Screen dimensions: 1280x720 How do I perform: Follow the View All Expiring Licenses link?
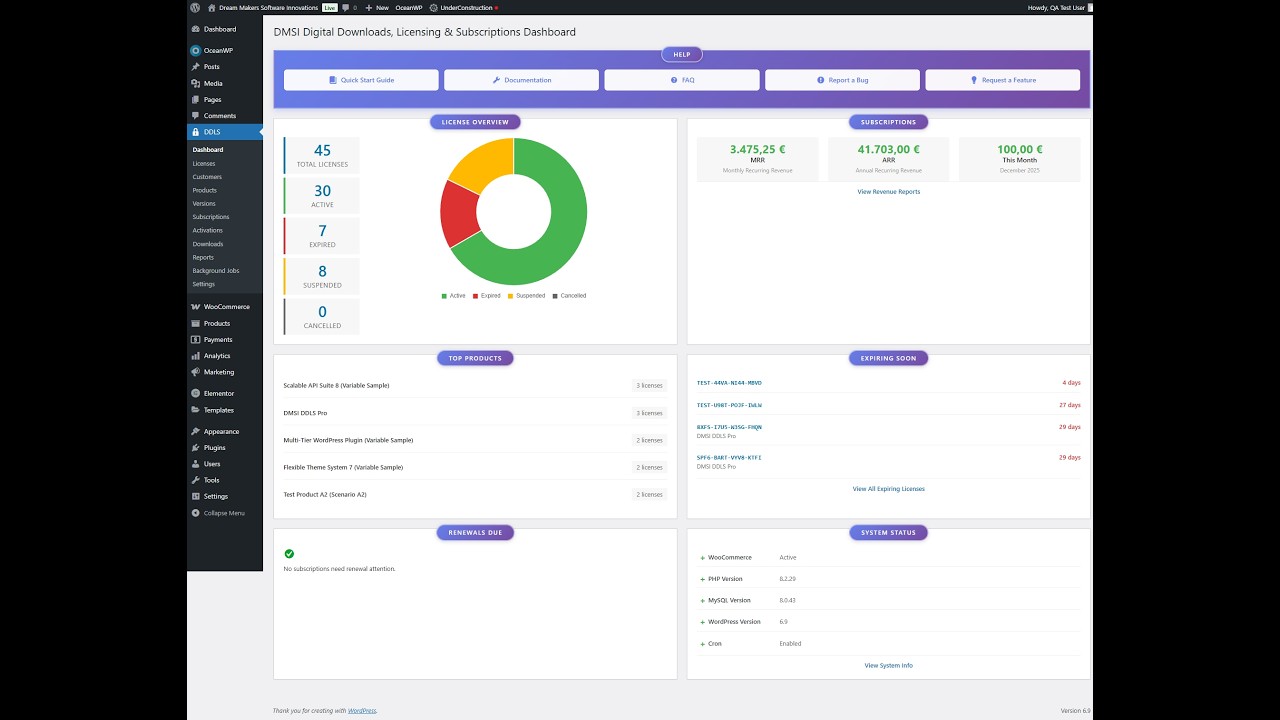tap(889, 489)
